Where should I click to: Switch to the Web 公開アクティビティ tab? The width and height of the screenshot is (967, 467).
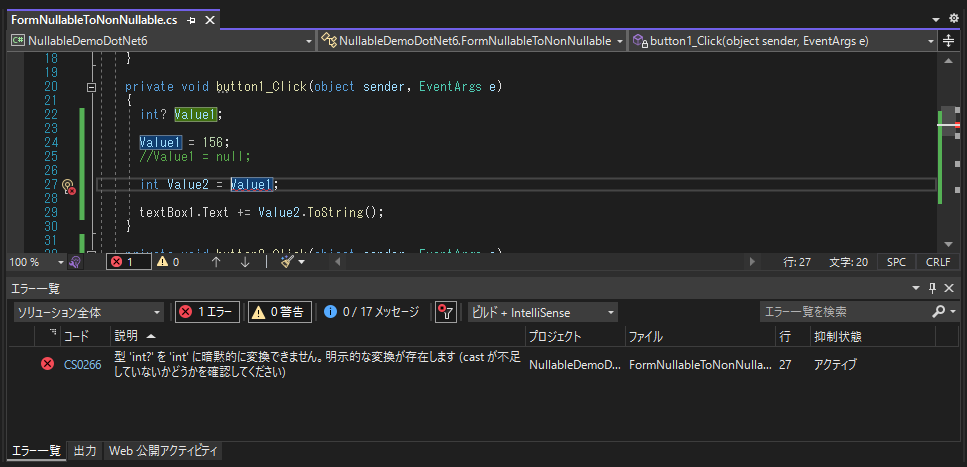point(163,450)
